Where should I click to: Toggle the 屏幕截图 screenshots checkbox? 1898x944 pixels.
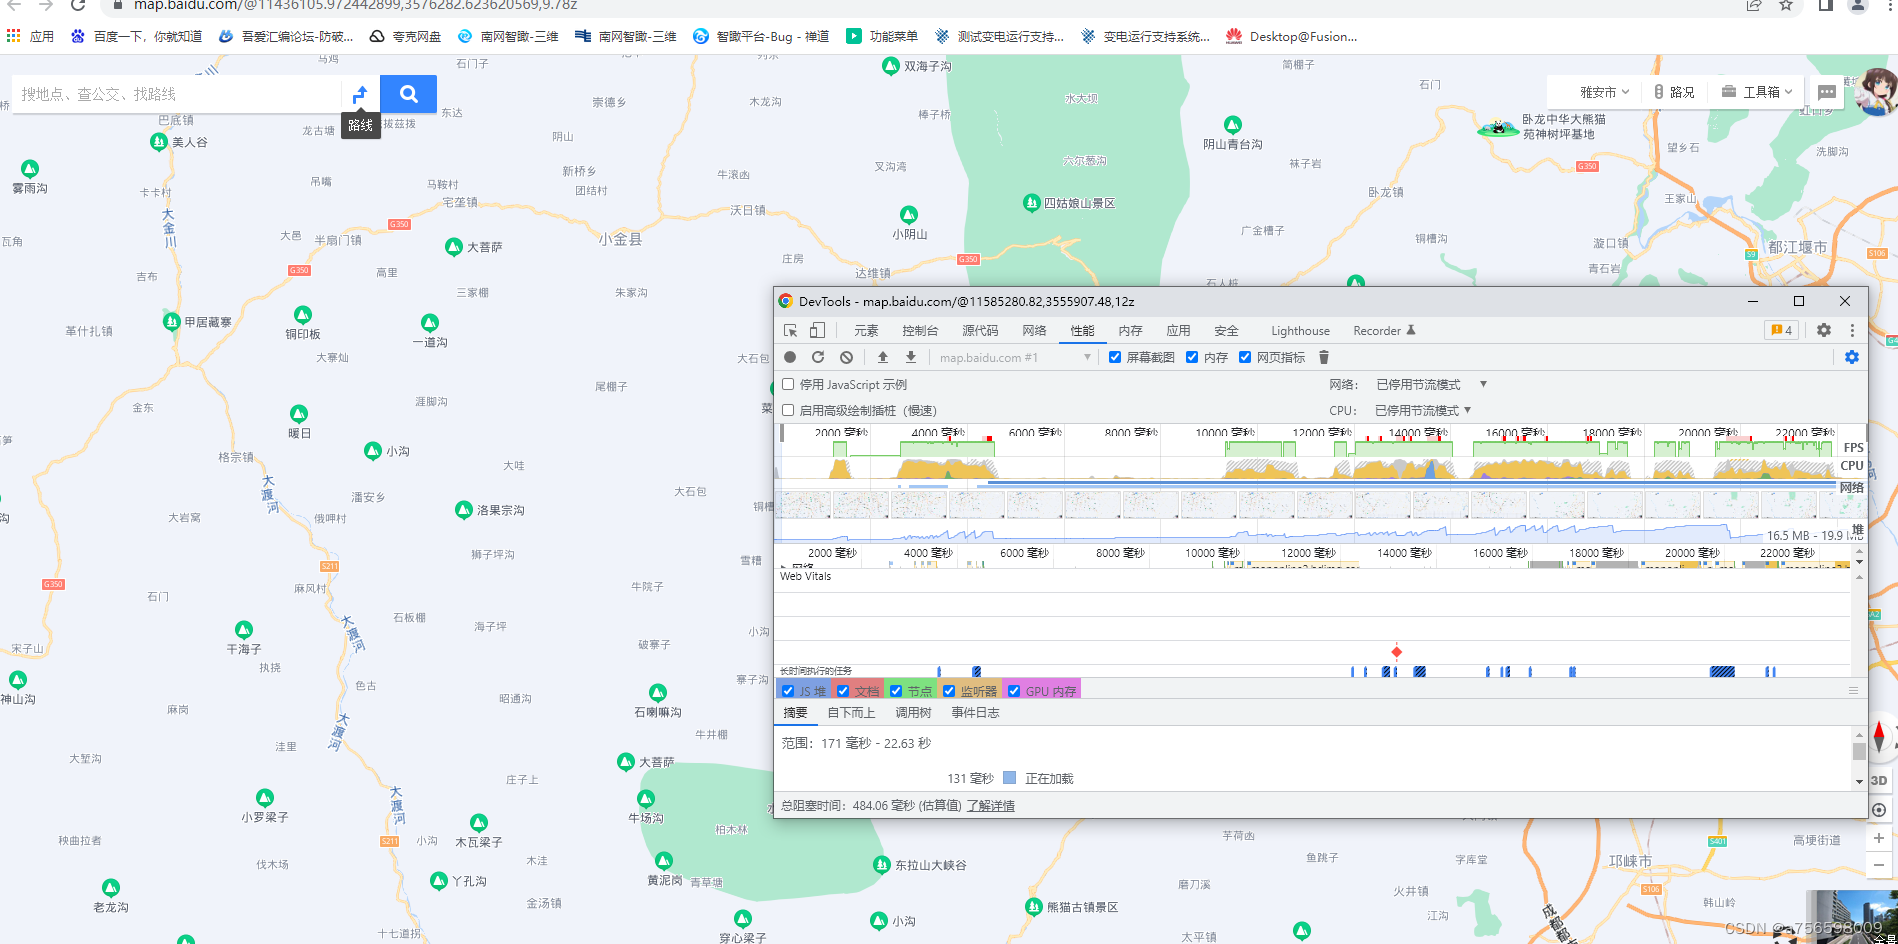click(1115, 357)
